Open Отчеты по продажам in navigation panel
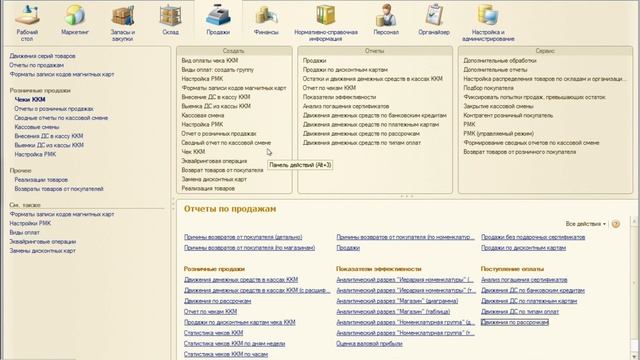This screenshot has width=640, height=360. (37, 65)
